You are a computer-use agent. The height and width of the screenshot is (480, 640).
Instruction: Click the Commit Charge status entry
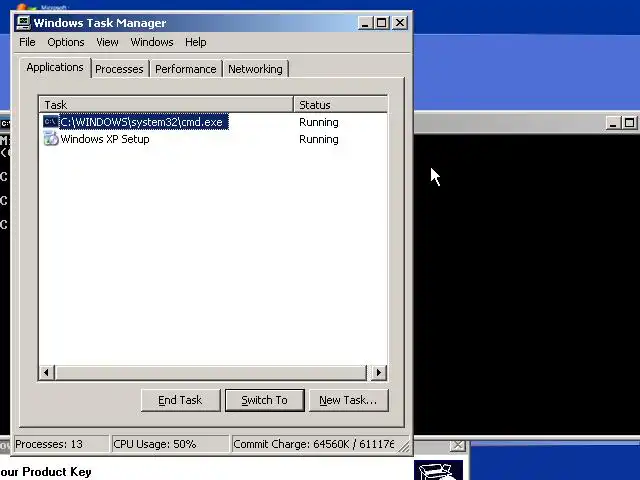[x=313, y=444]
